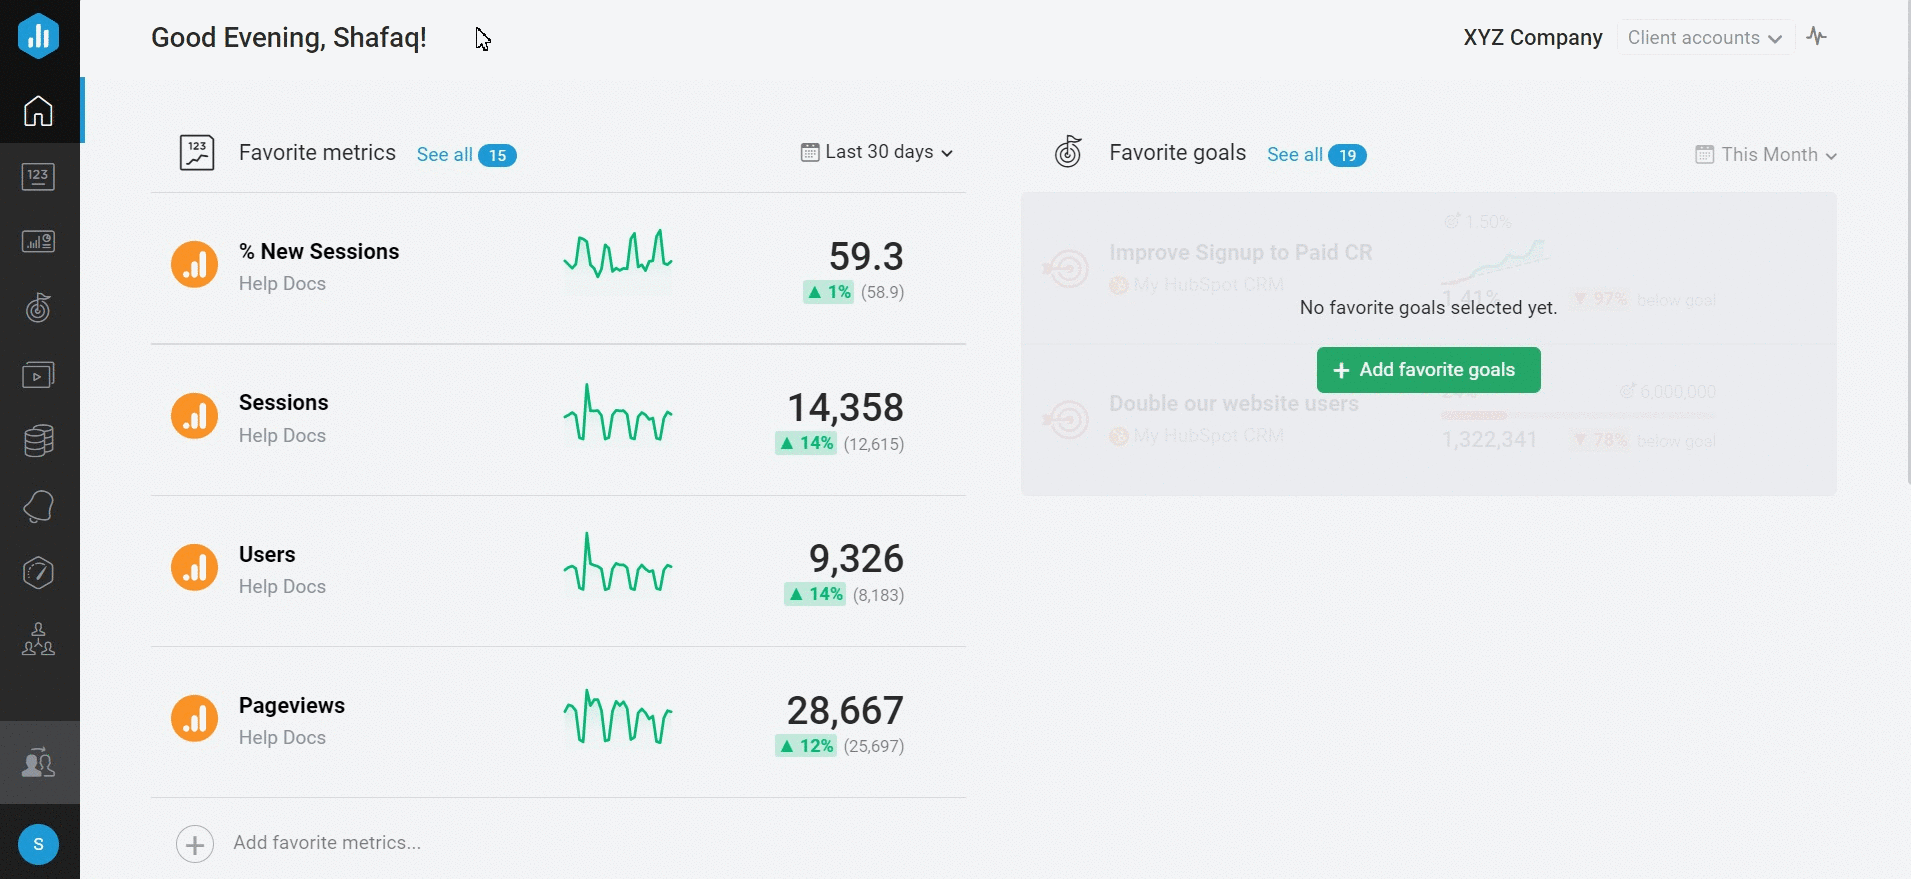Open Metrics icon in left sidebar

point(39,177)
